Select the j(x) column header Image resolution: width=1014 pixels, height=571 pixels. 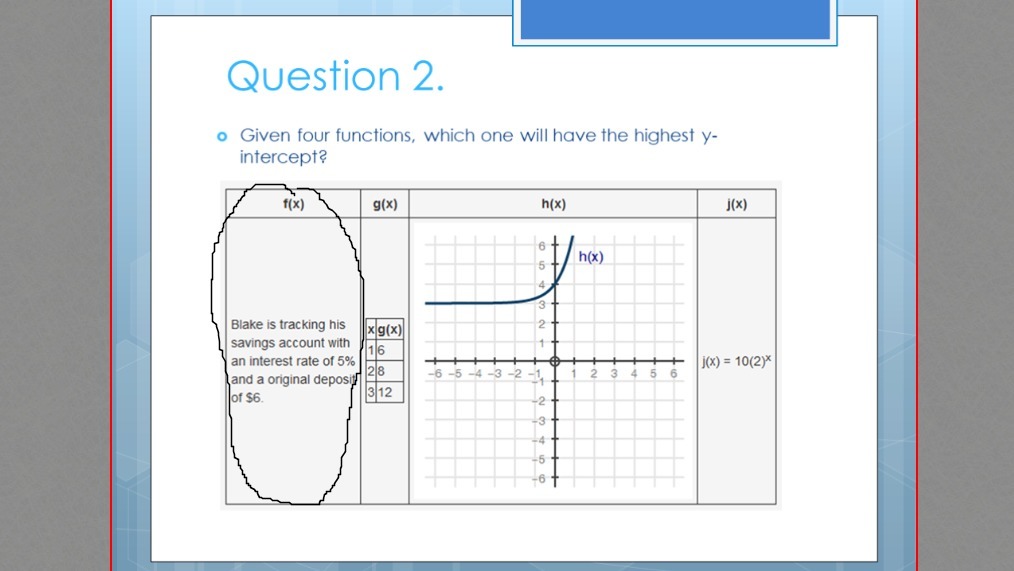pyautogui.click(x=737, y=204)
